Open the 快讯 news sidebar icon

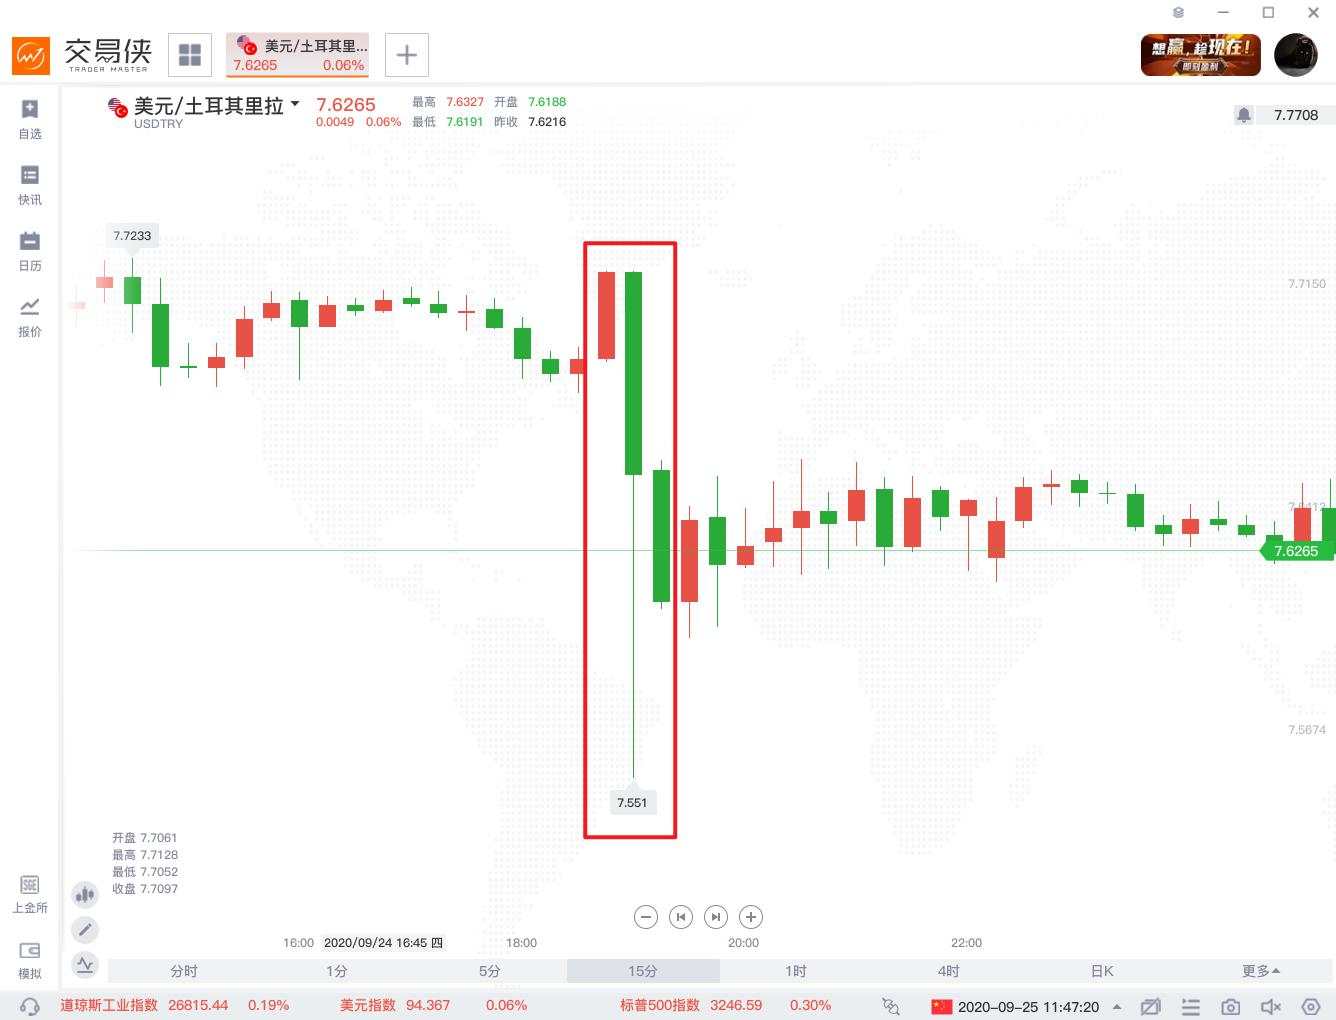click(30, 185)
